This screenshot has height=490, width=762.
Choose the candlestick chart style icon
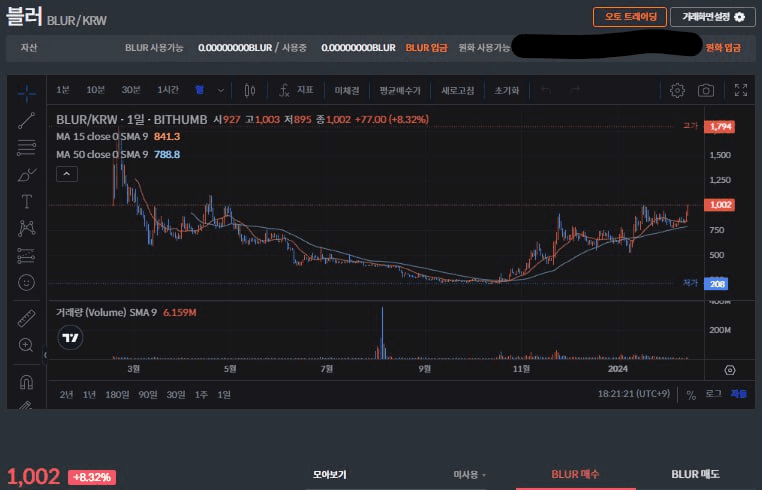pos(249,90)
